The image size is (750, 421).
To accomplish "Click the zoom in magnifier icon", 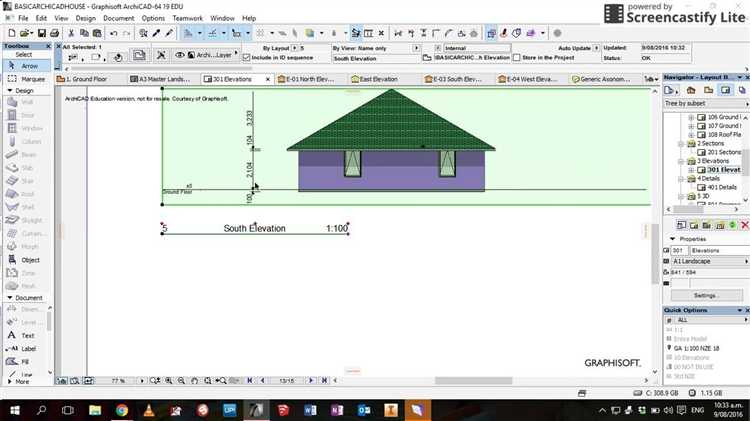I will 169,381.
